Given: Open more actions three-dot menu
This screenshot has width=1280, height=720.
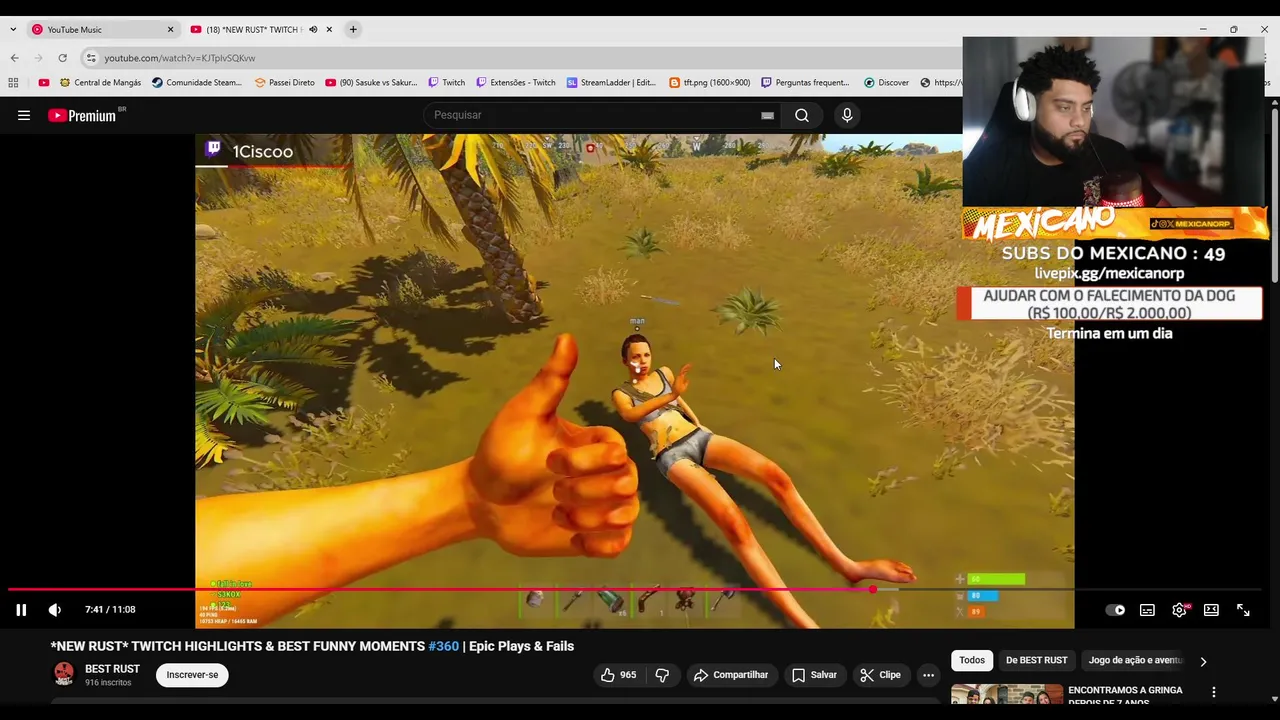Looking at the screenshot, I should coord(928,675).
